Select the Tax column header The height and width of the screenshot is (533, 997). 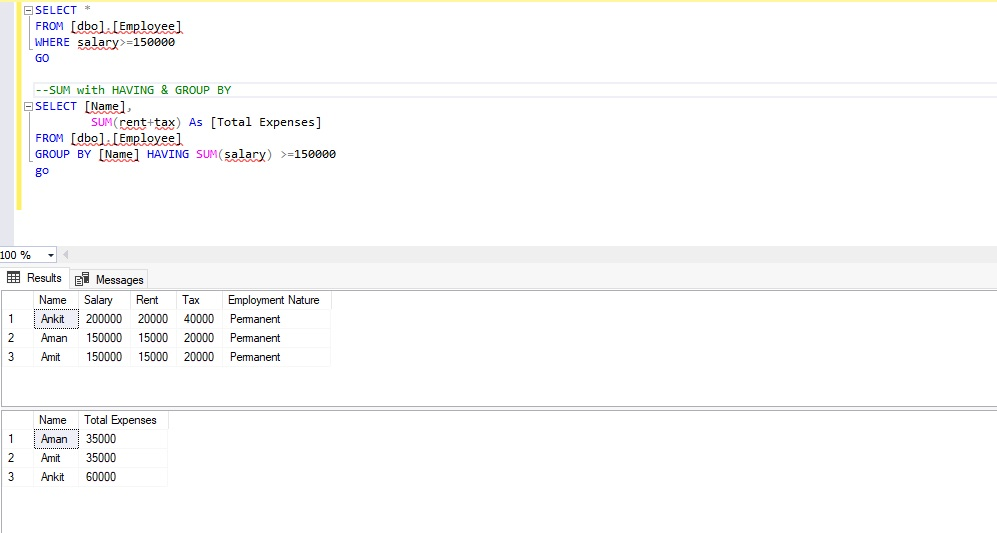coord(199,300)
